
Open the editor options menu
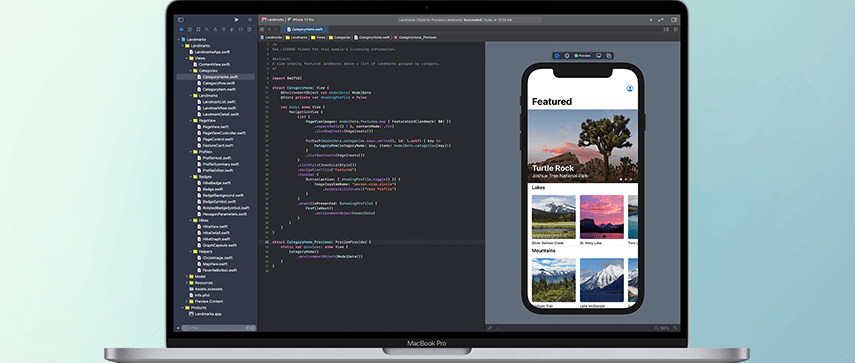click(666, 29)
